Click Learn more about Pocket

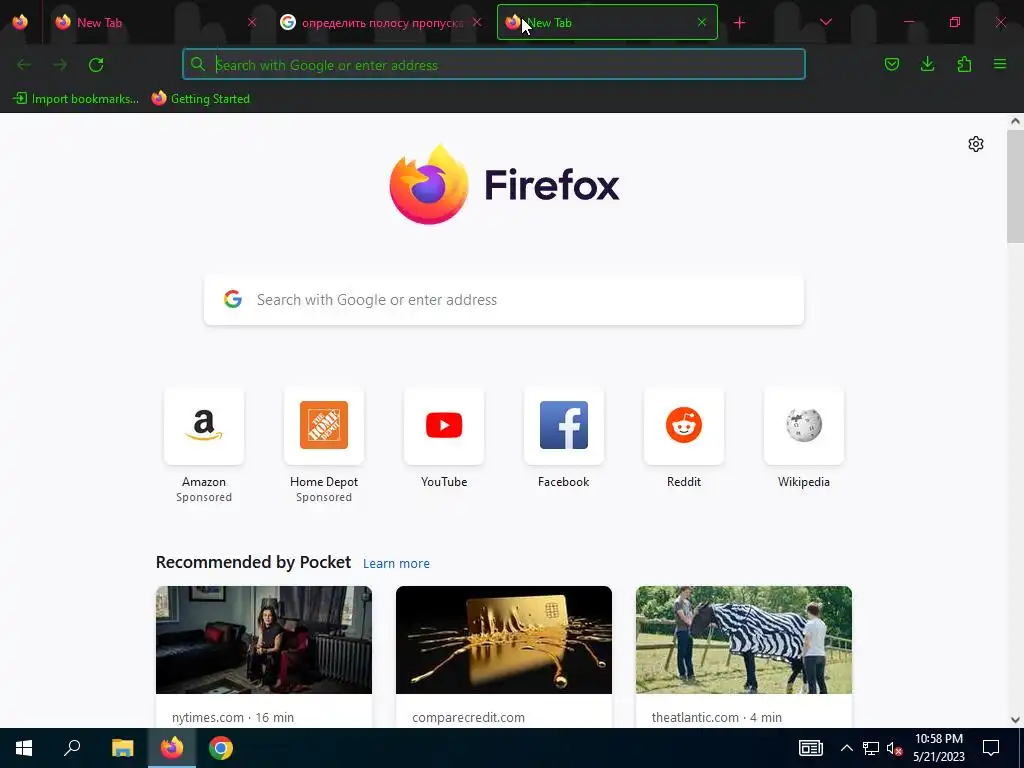(396, 564)
